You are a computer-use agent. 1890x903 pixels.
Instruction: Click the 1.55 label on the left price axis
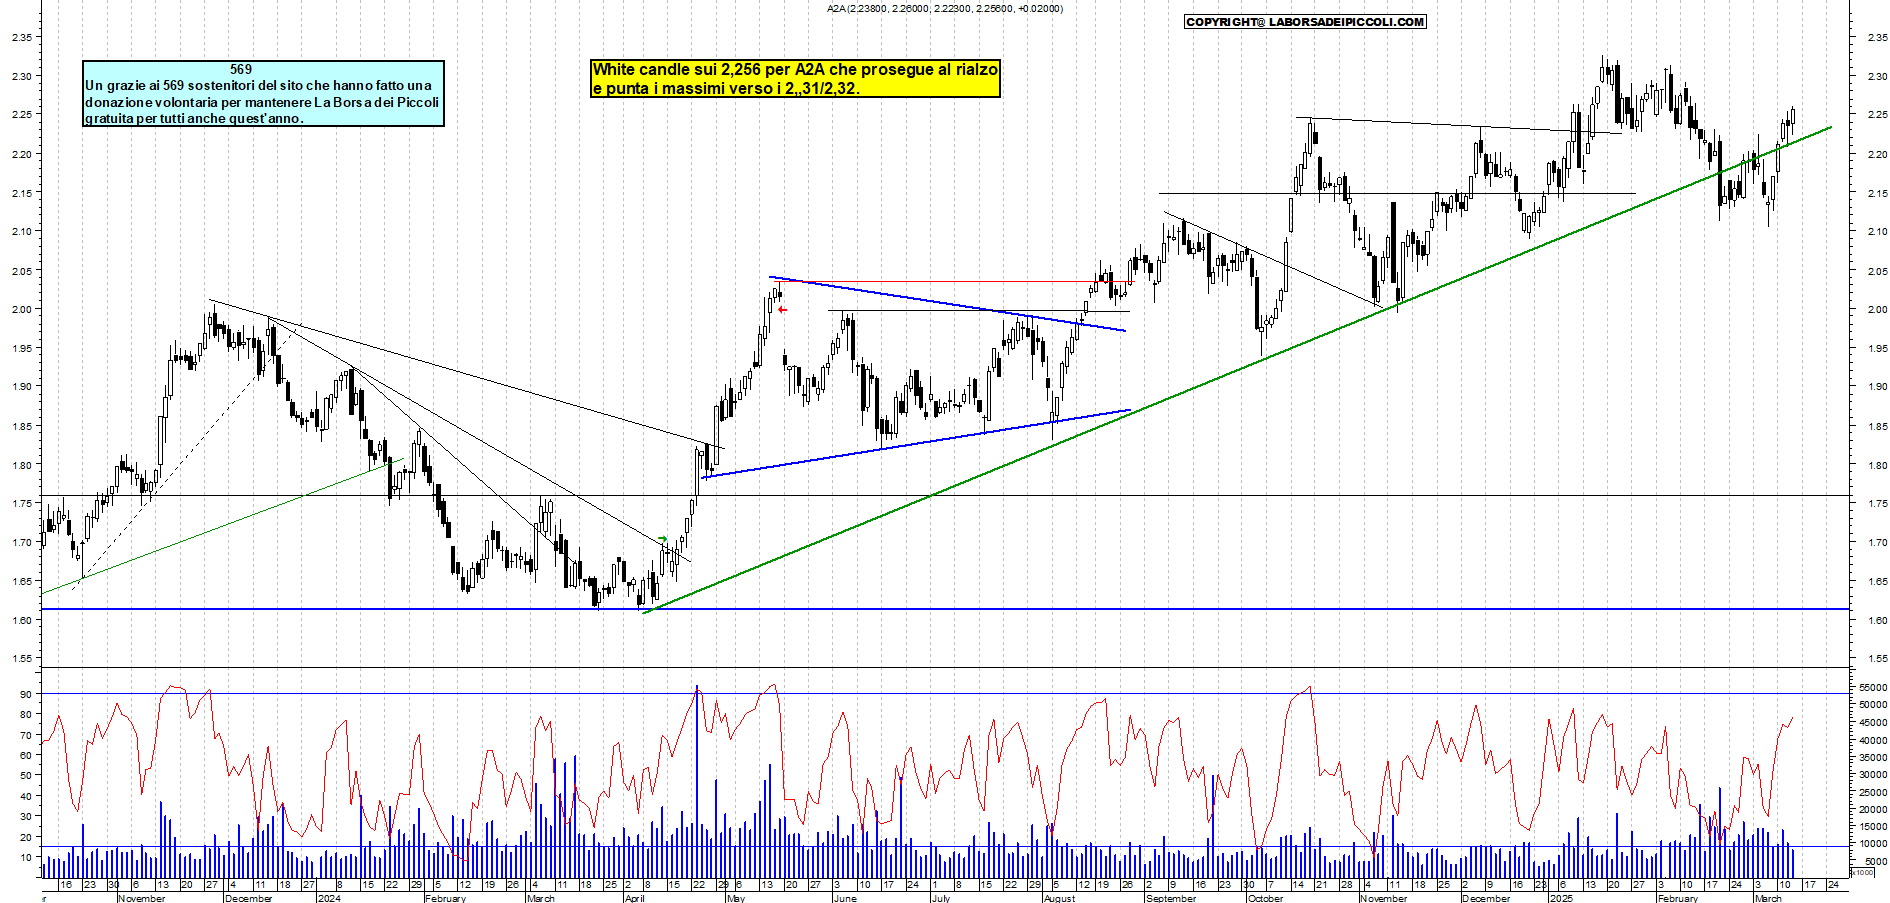pos(21,659)
